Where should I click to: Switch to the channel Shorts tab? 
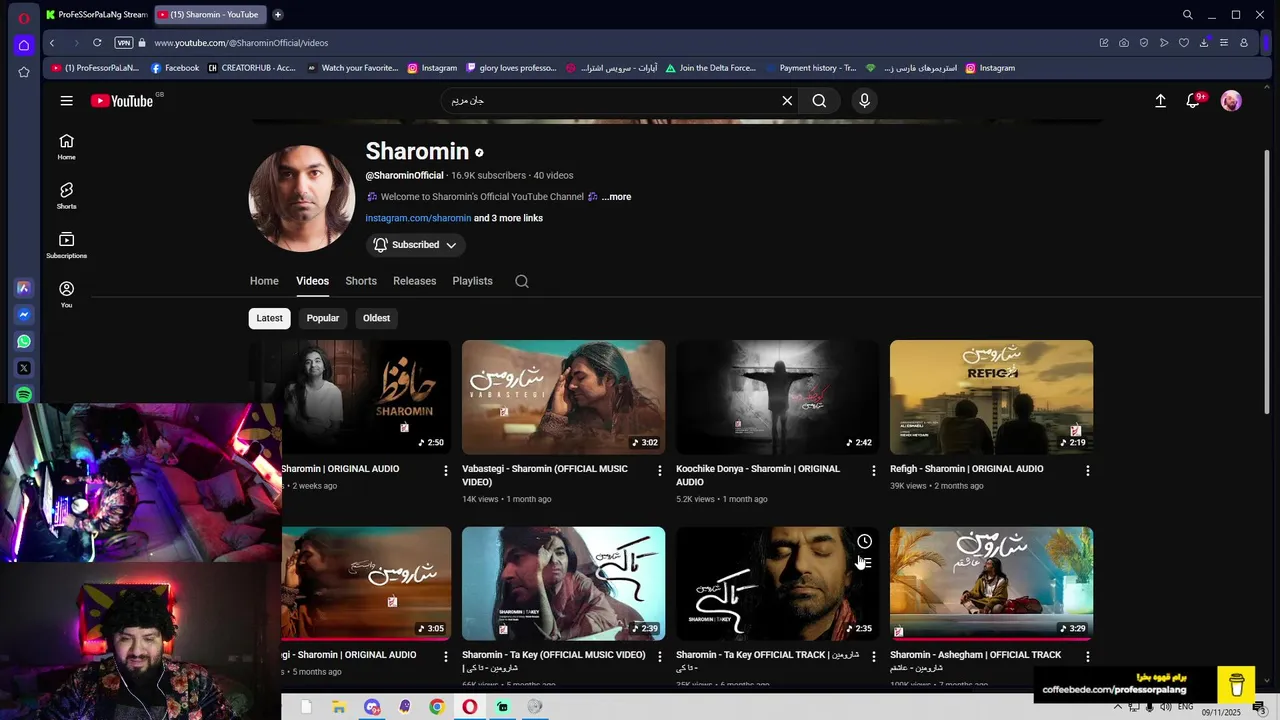[361, 281]
